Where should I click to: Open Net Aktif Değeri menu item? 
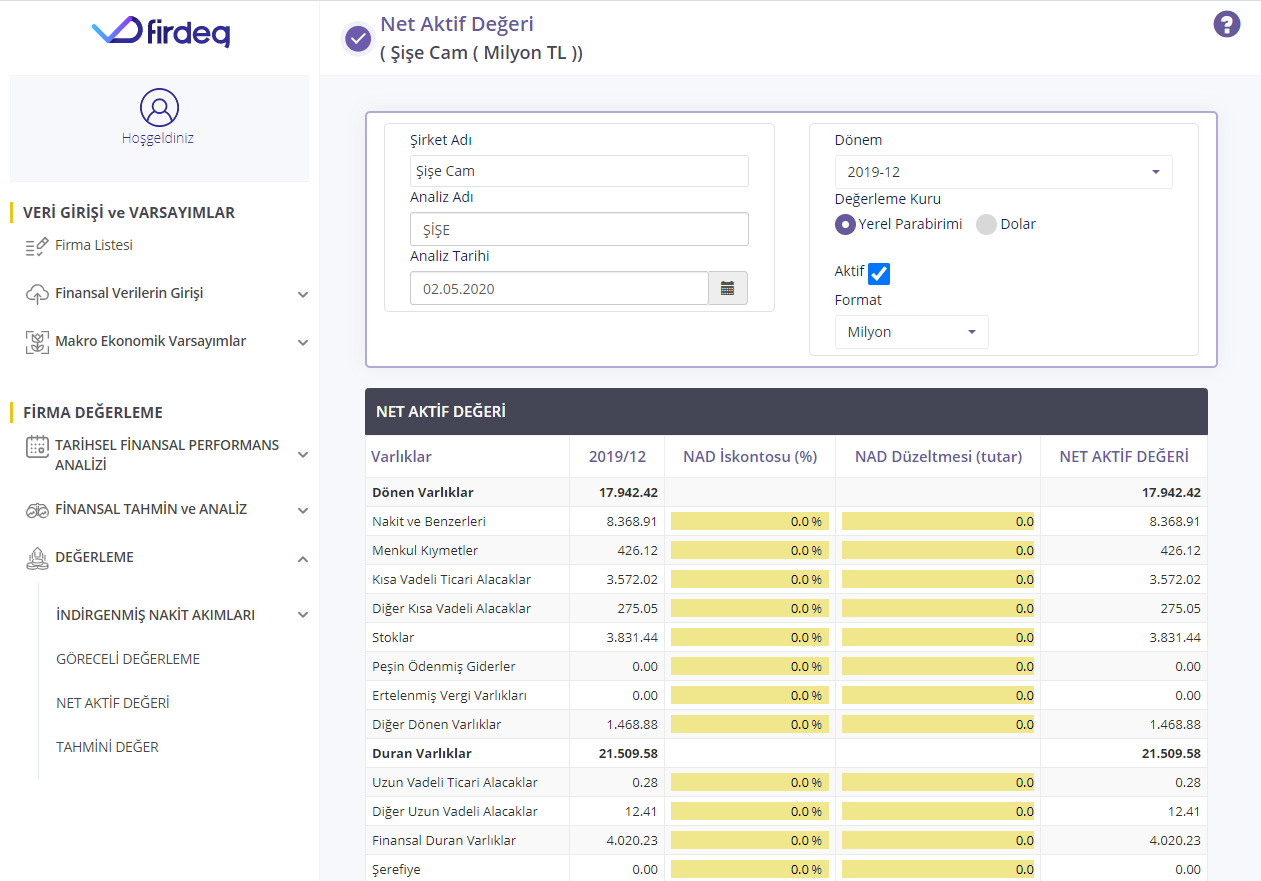(113, 703)
